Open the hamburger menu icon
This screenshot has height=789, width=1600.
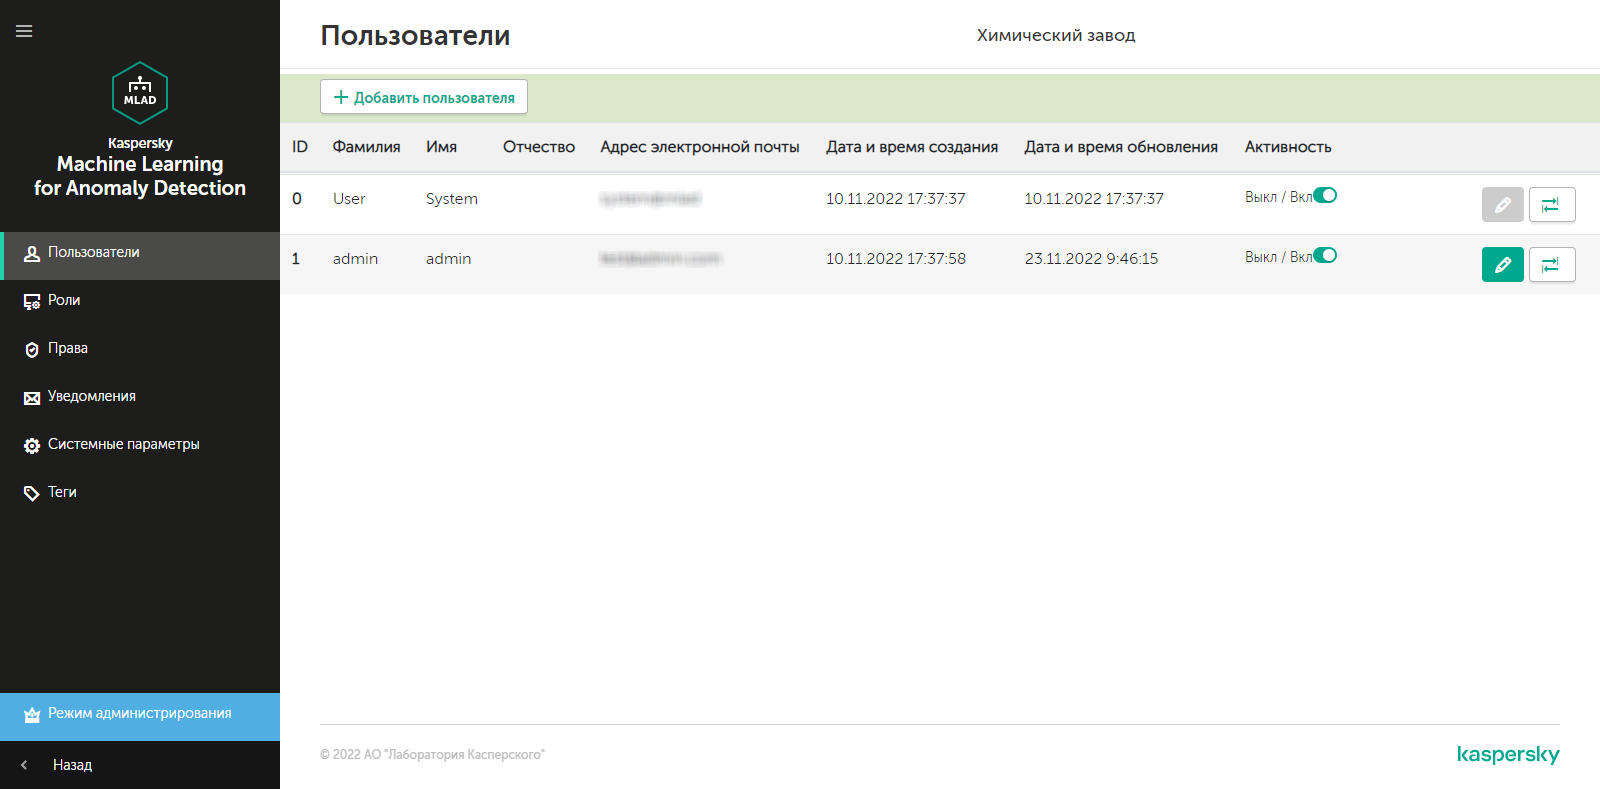pos(24,31)
